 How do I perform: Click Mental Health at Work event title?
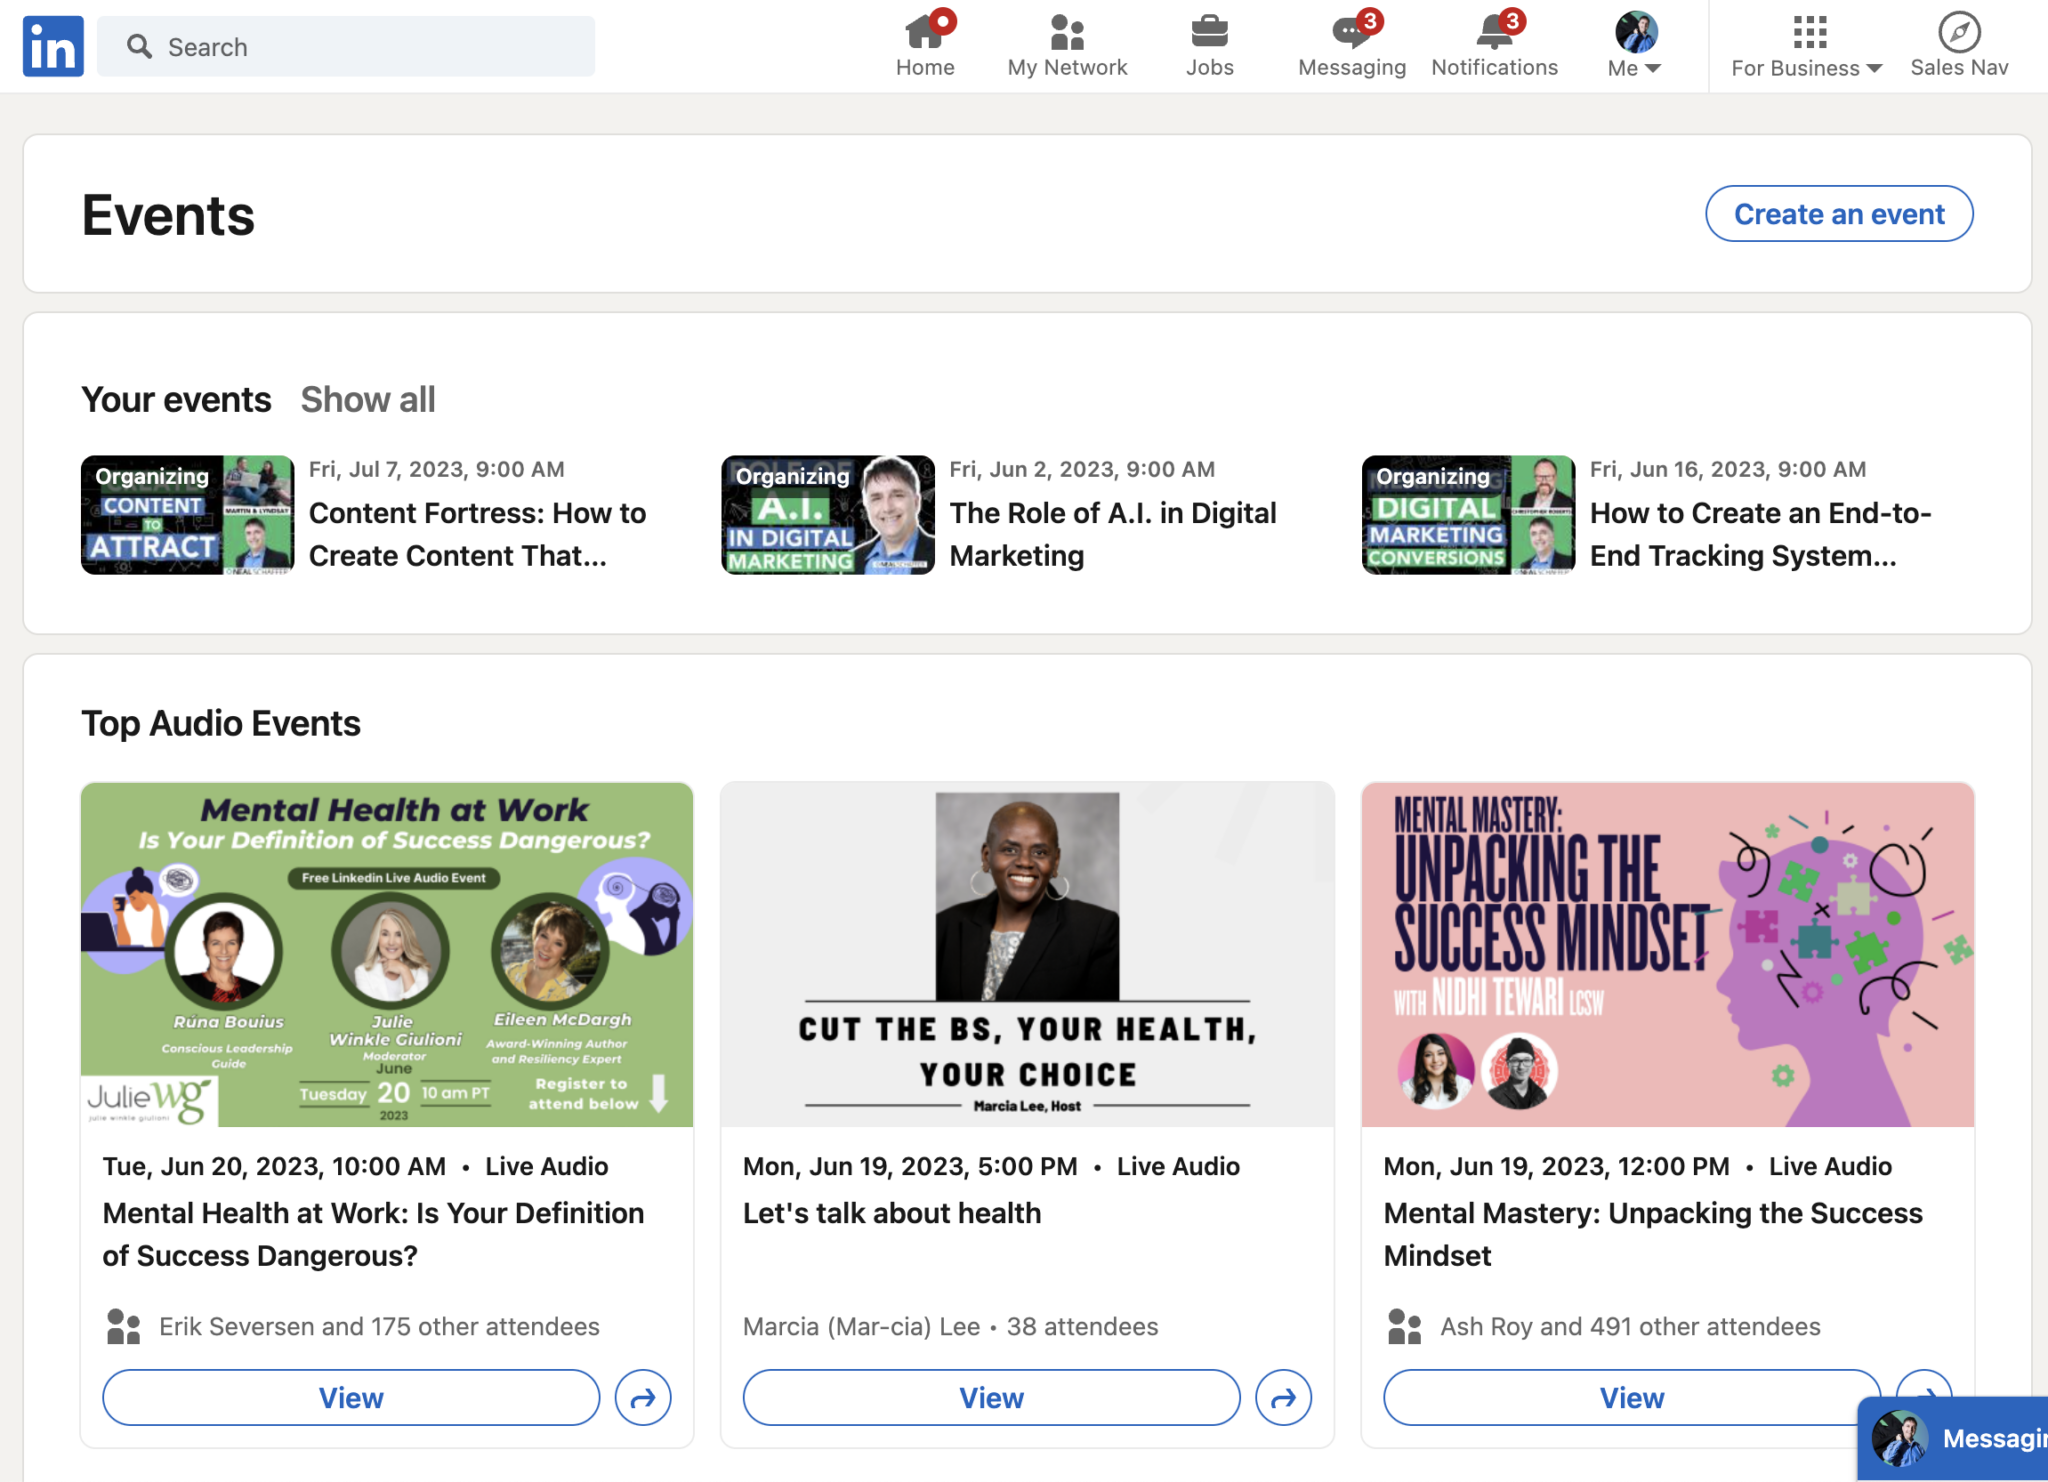[x=374, y=1234]
